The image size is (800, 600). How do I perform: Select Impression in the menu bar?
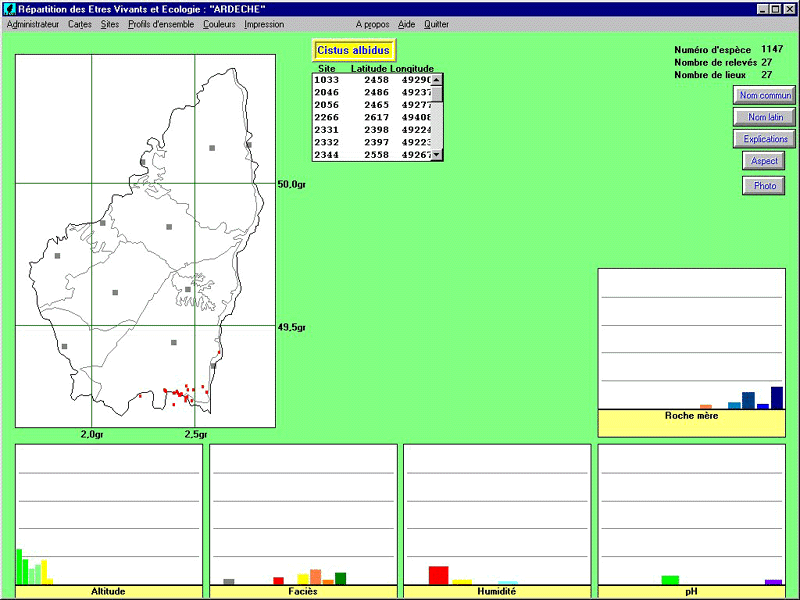pyautogui.click(x=264, y=24)
